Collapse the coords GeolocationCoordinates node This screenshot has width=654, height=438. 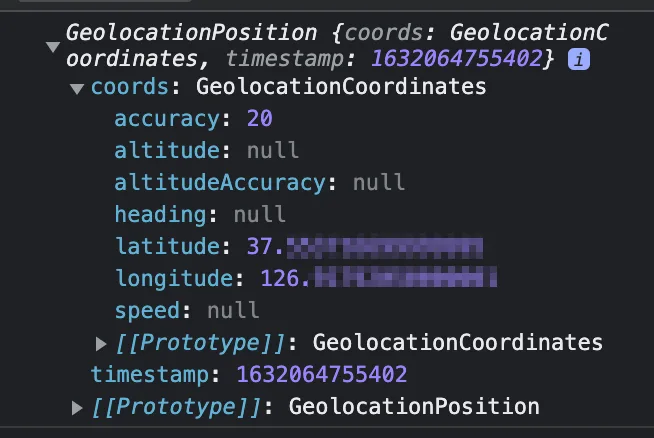click(77, 88)
